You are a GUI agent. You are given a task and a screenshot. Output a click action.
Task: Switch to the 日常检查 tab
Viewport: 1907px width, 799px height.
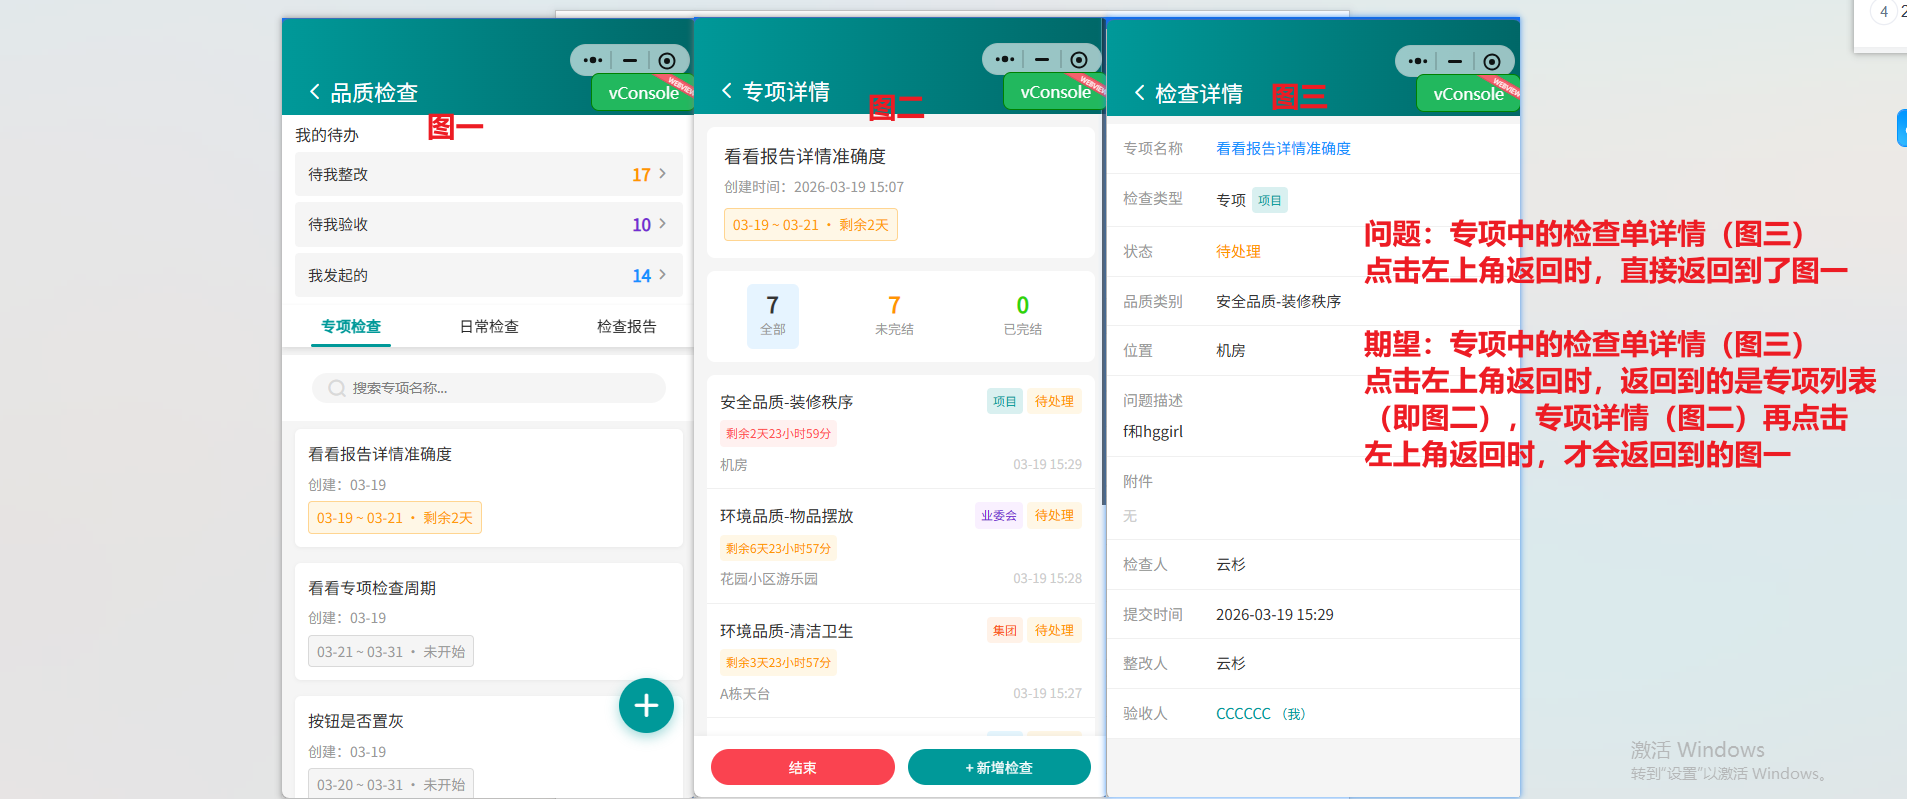(x=489, y=326)
